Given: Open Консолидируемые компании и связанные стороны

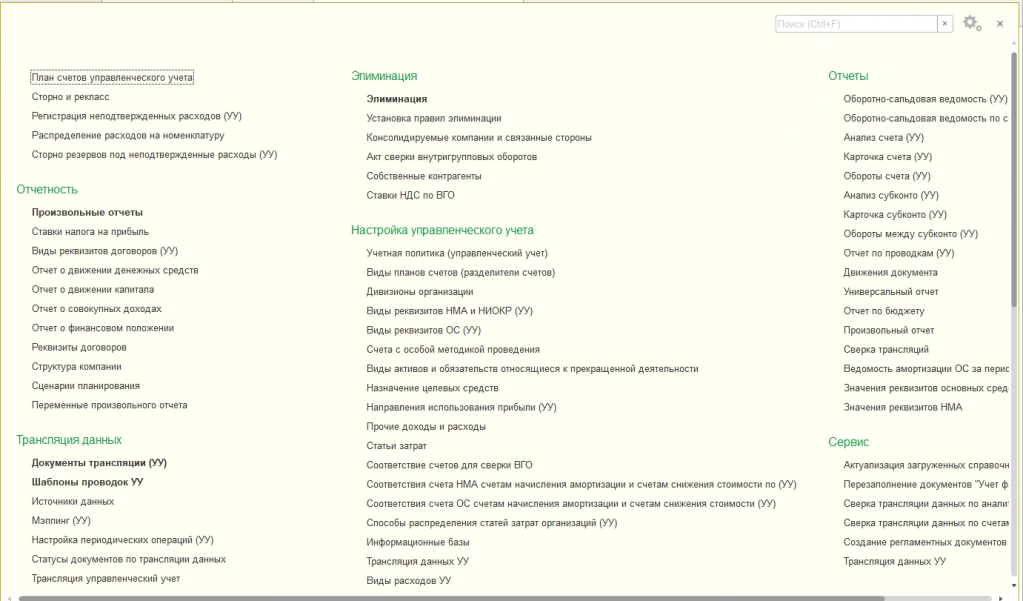Looking at the screenshot, I should pos(479,138).
